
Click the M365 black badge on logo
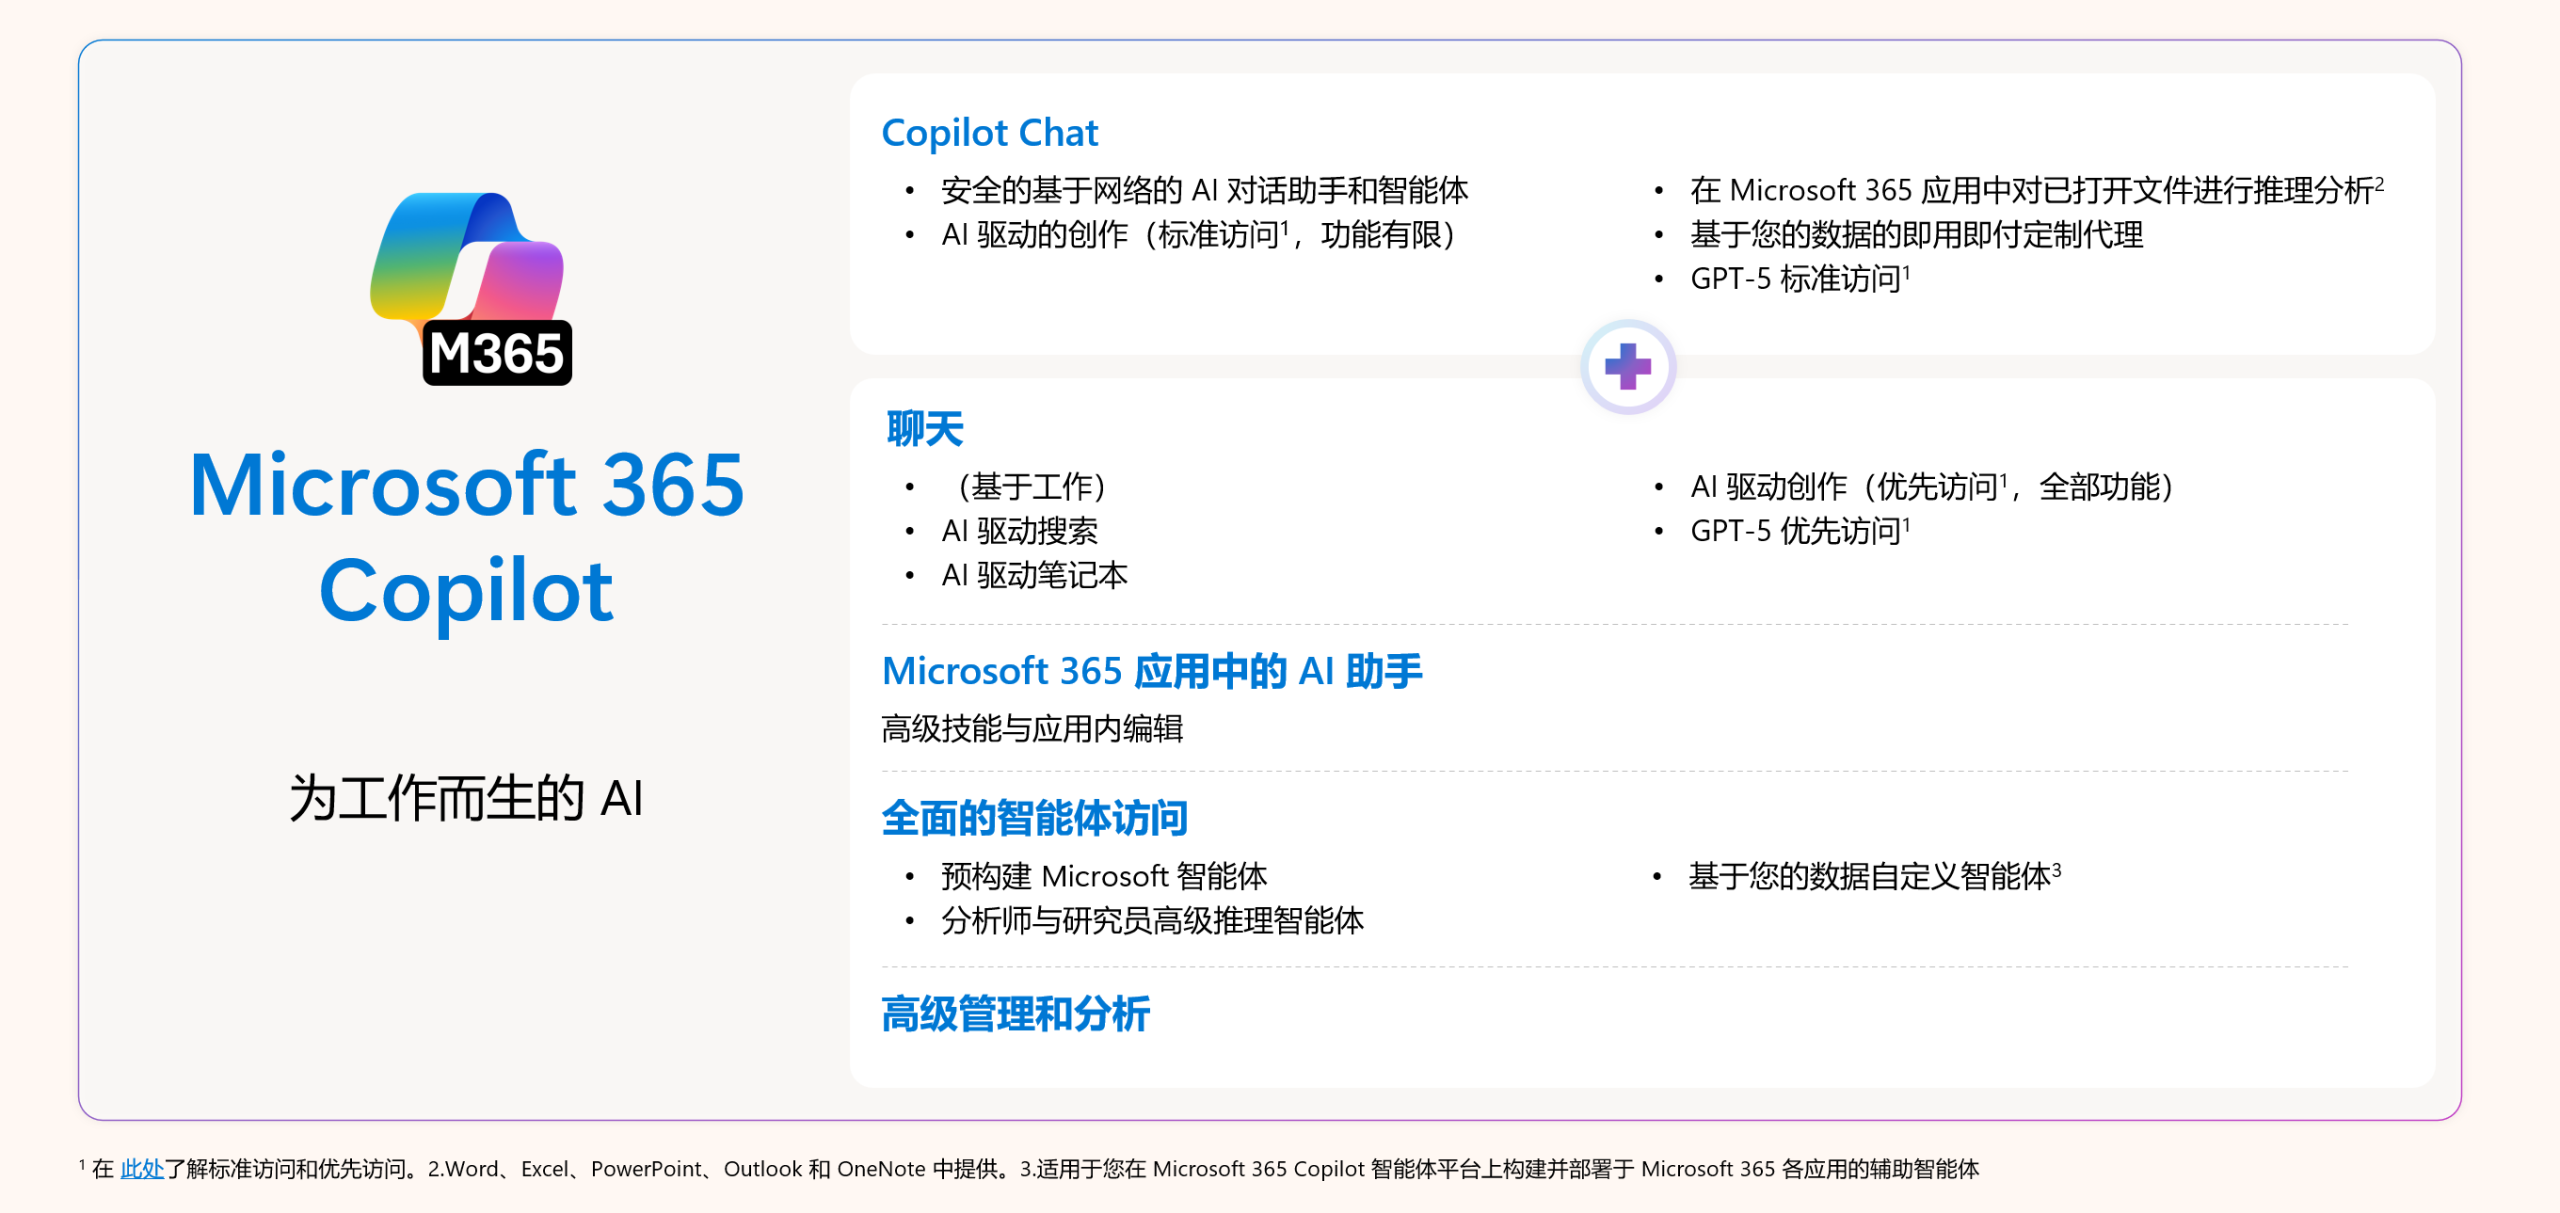pos(497,353)
